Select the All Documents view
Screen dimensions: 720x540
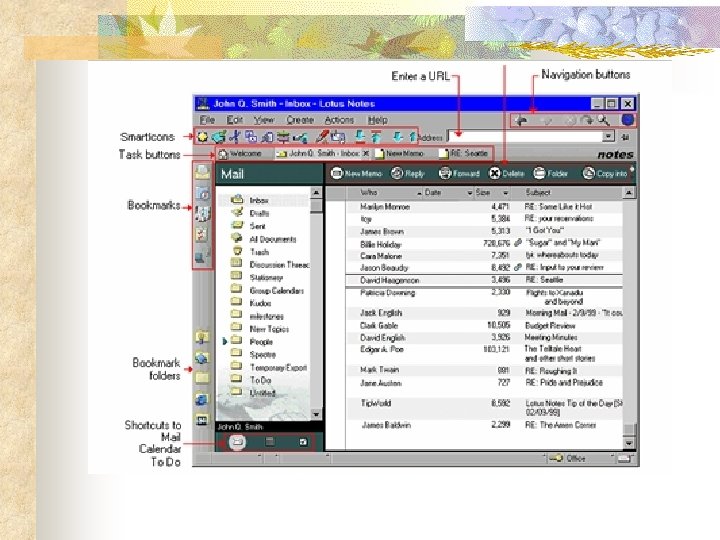pos(264,239)
